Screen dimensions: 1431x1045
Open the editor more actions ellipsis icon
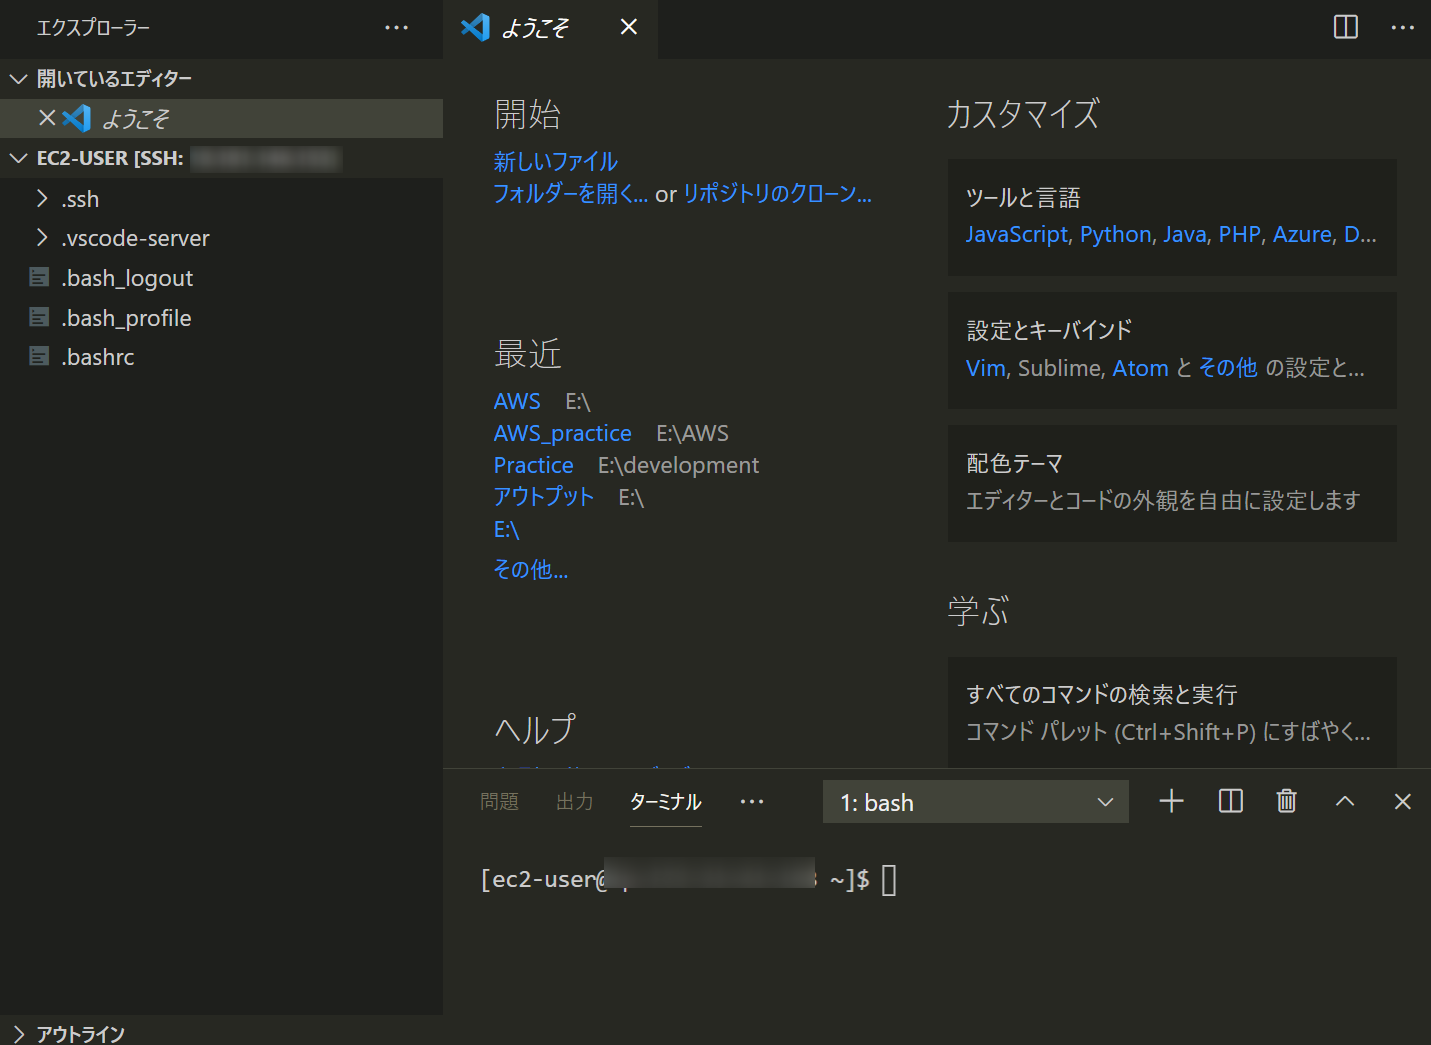(1402, 28)
